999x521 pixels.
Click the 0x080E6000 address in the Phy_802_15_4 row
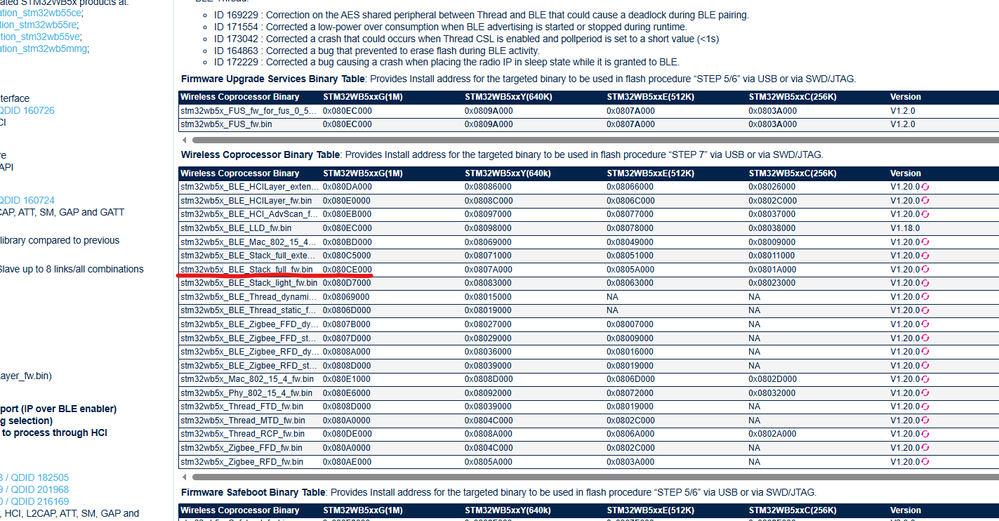[x=347, y=393]
